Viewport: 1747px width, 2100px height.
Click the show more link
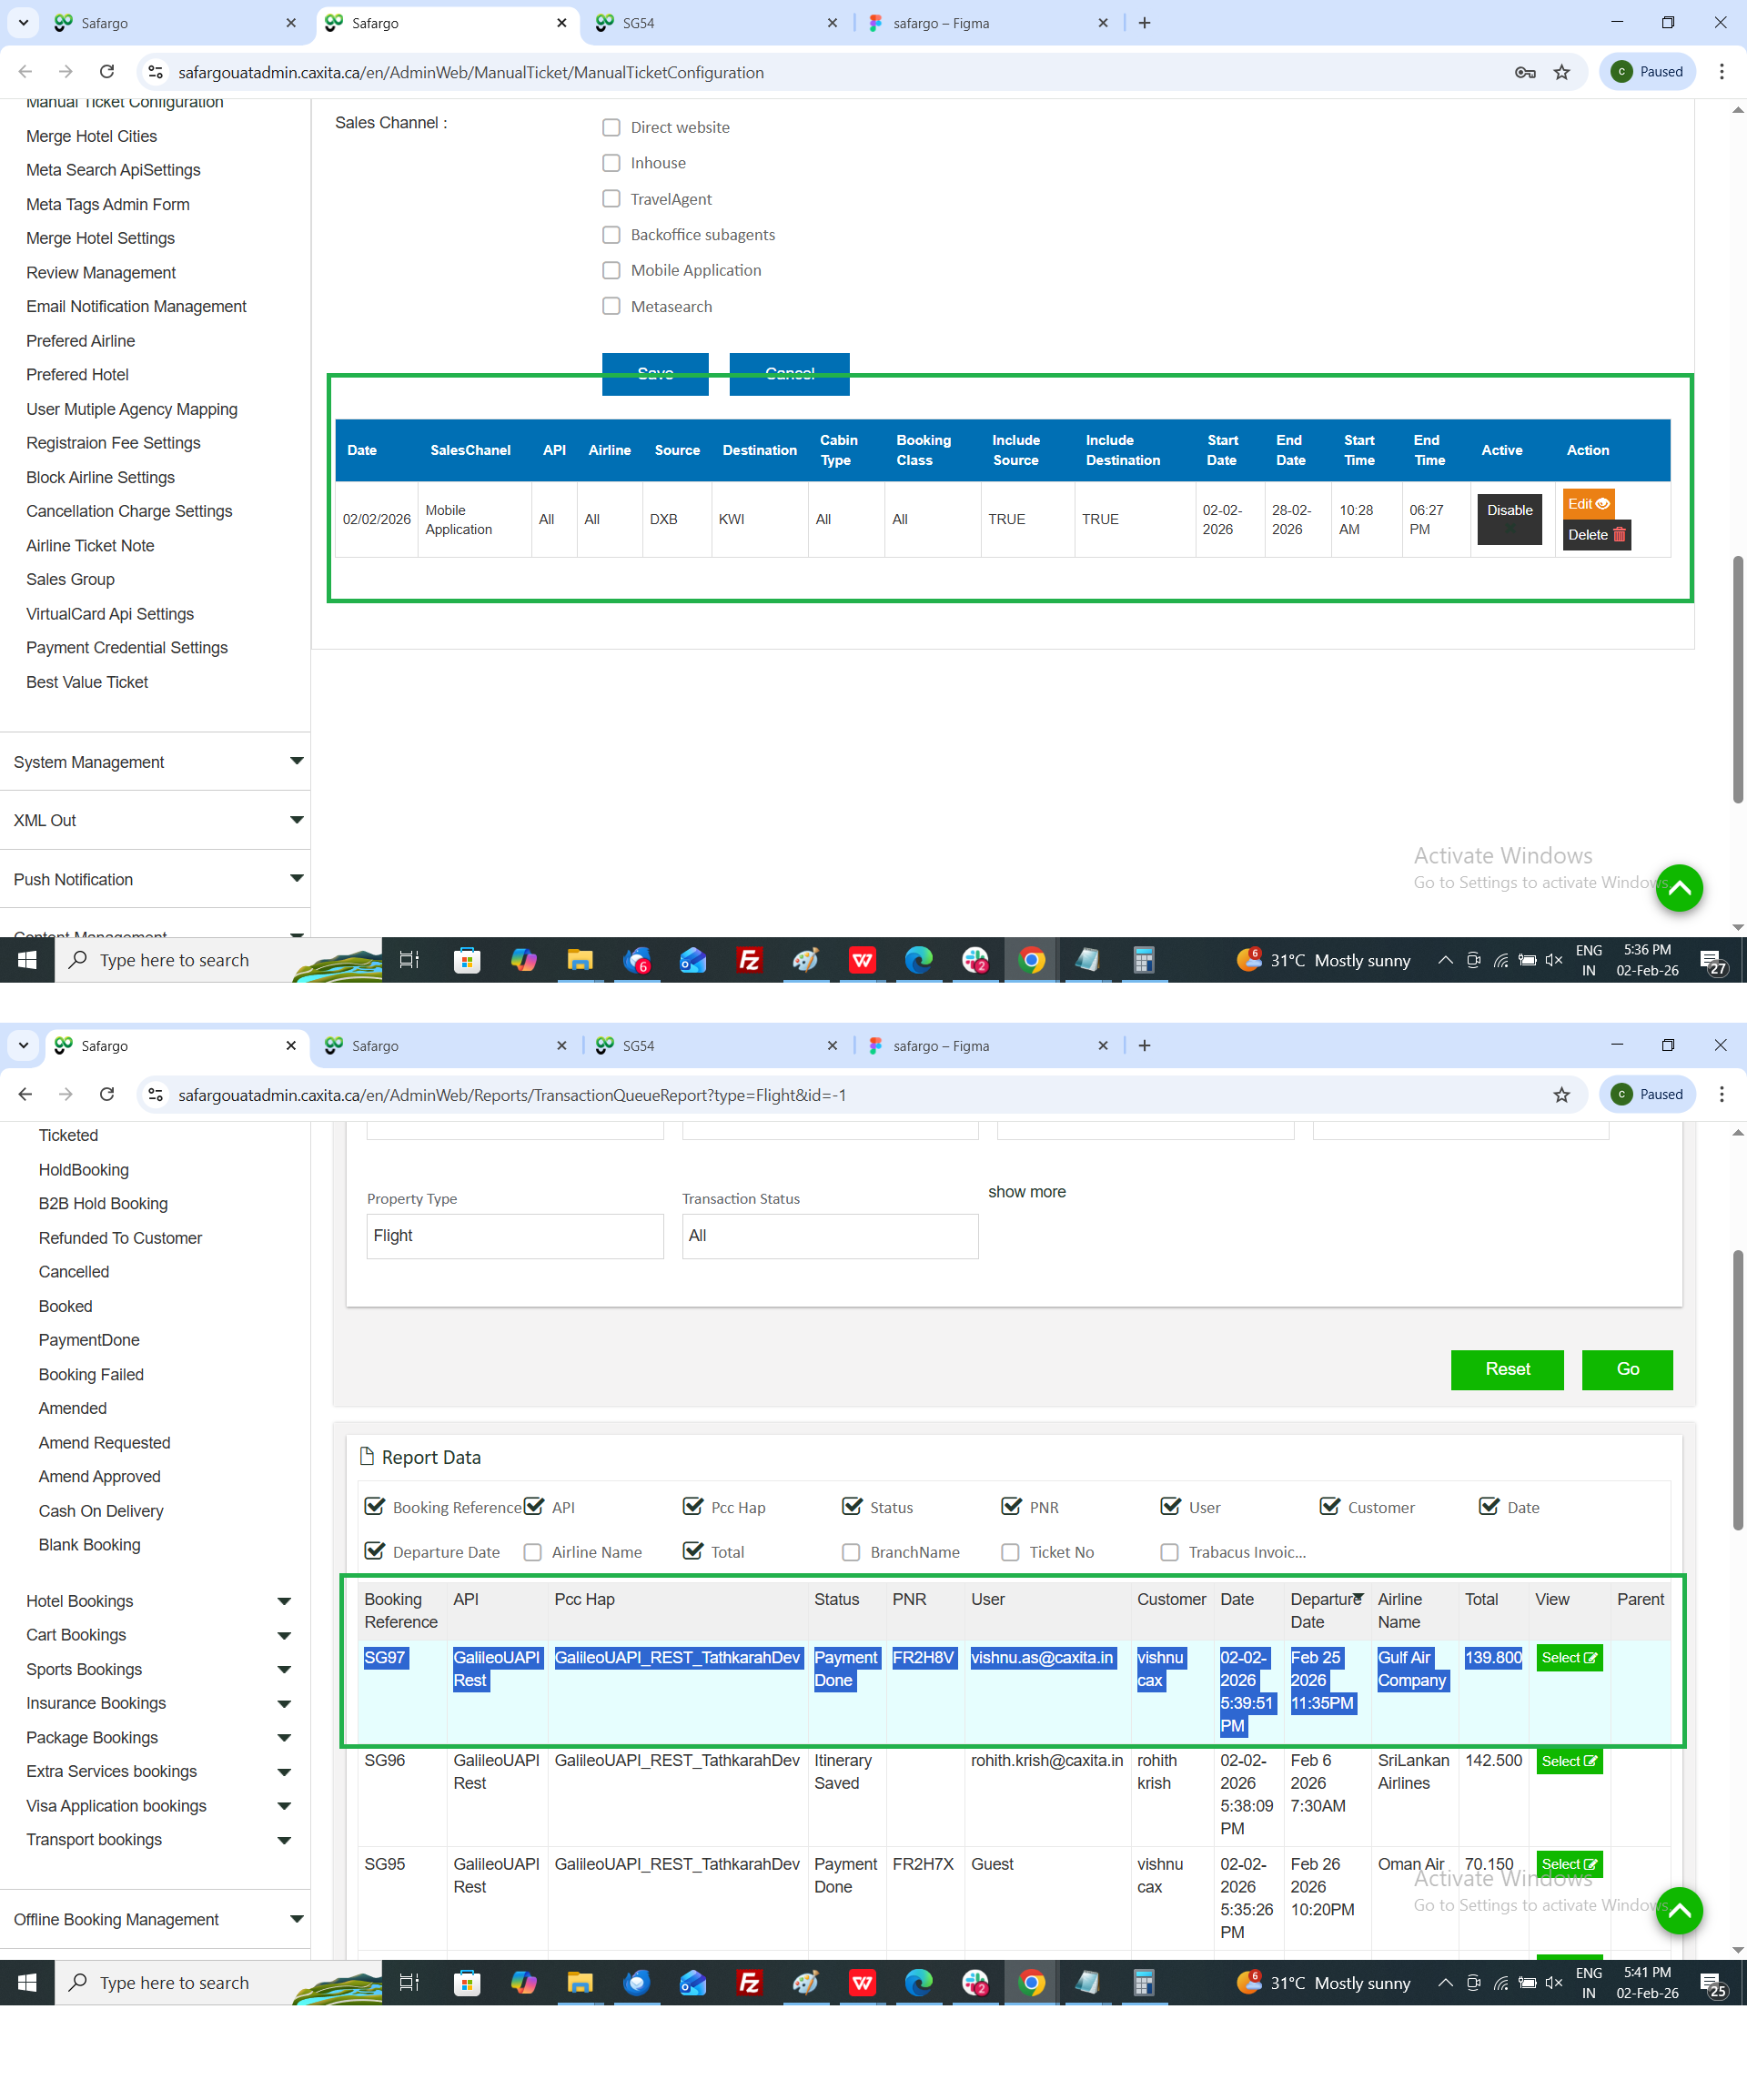(x=1026, y=1192)
